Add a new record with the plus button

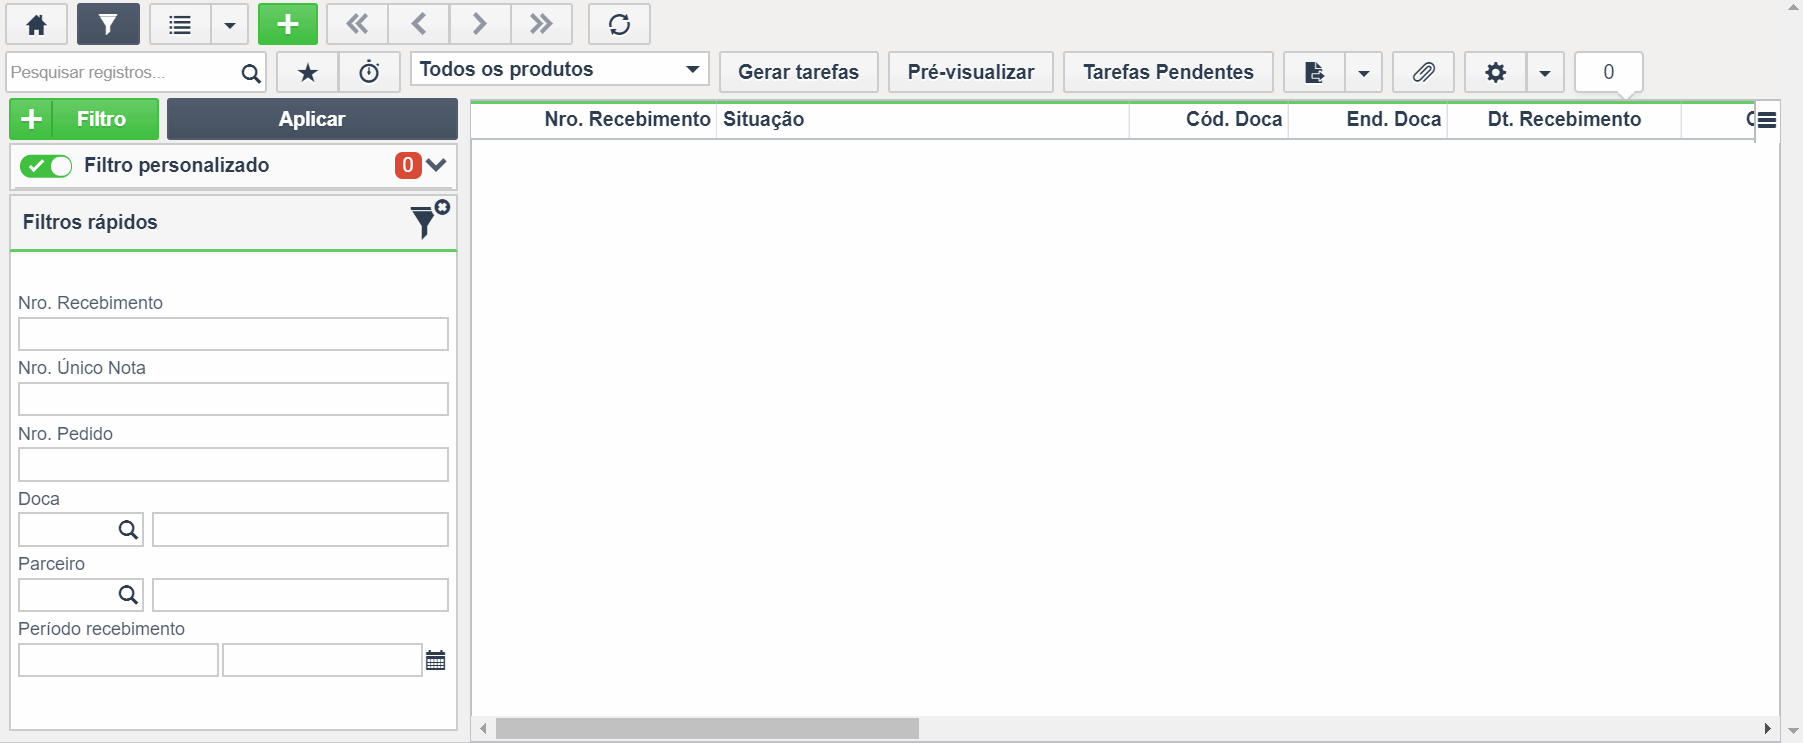[x=288, y=24]
